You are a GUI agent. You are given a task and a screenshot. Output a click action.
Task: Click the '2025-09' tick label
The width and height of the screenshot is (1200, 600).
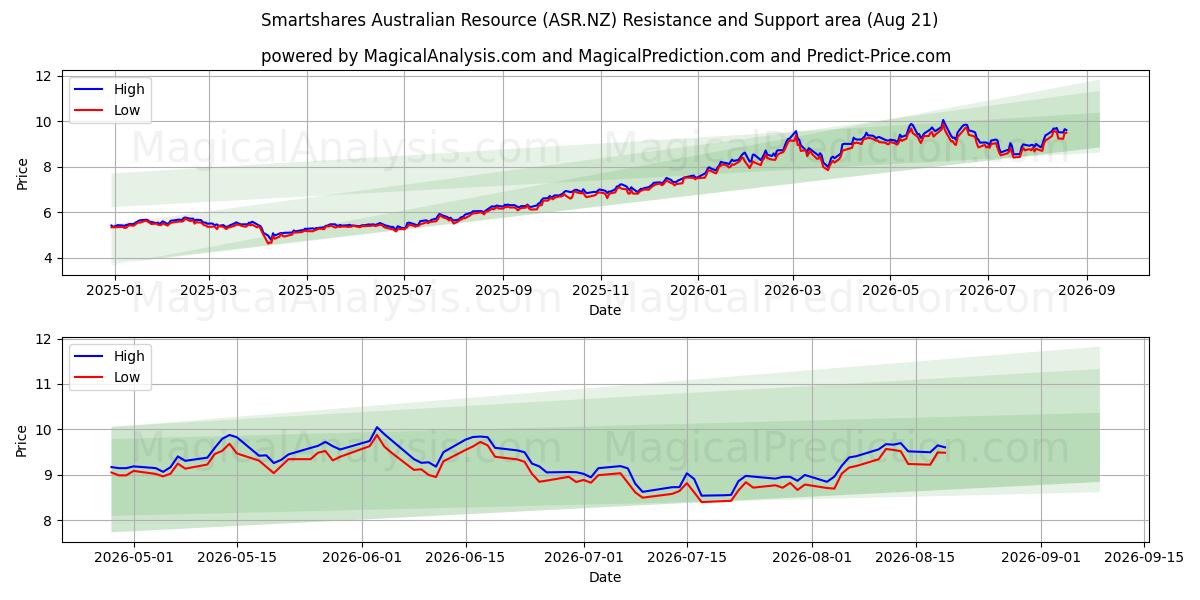(502, 291)
